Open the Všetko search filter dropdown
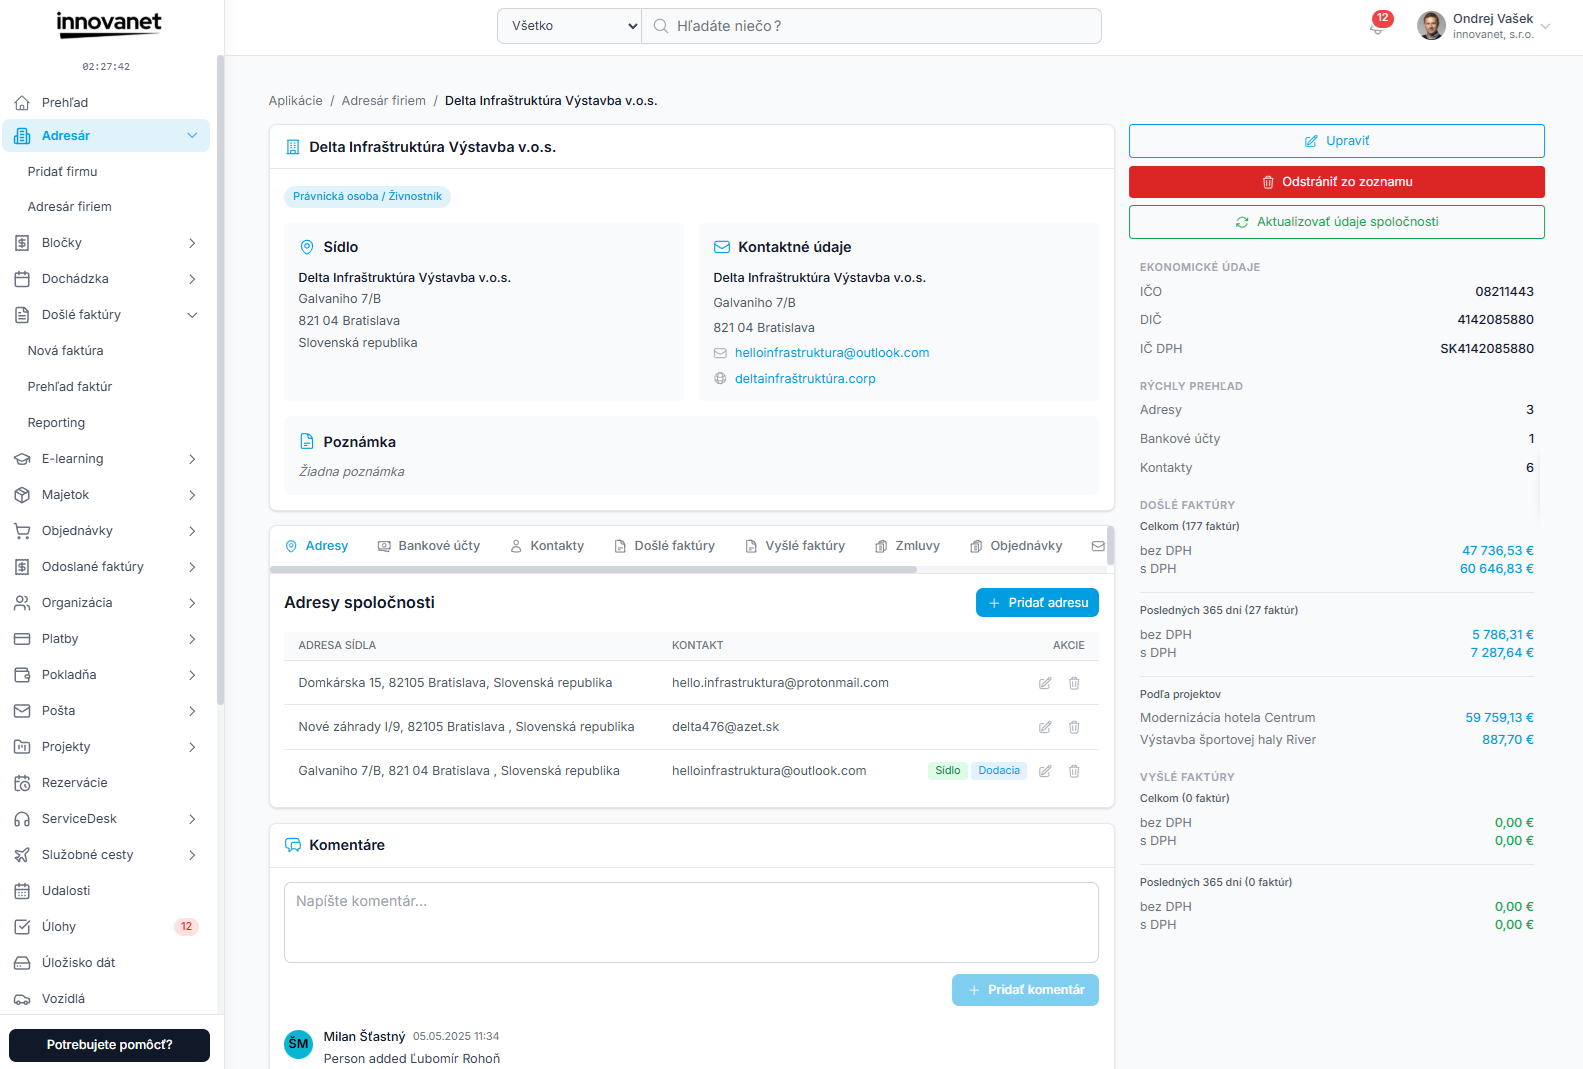The width and height of the screenshot is (1583, 1069). [x=570, y=26]
